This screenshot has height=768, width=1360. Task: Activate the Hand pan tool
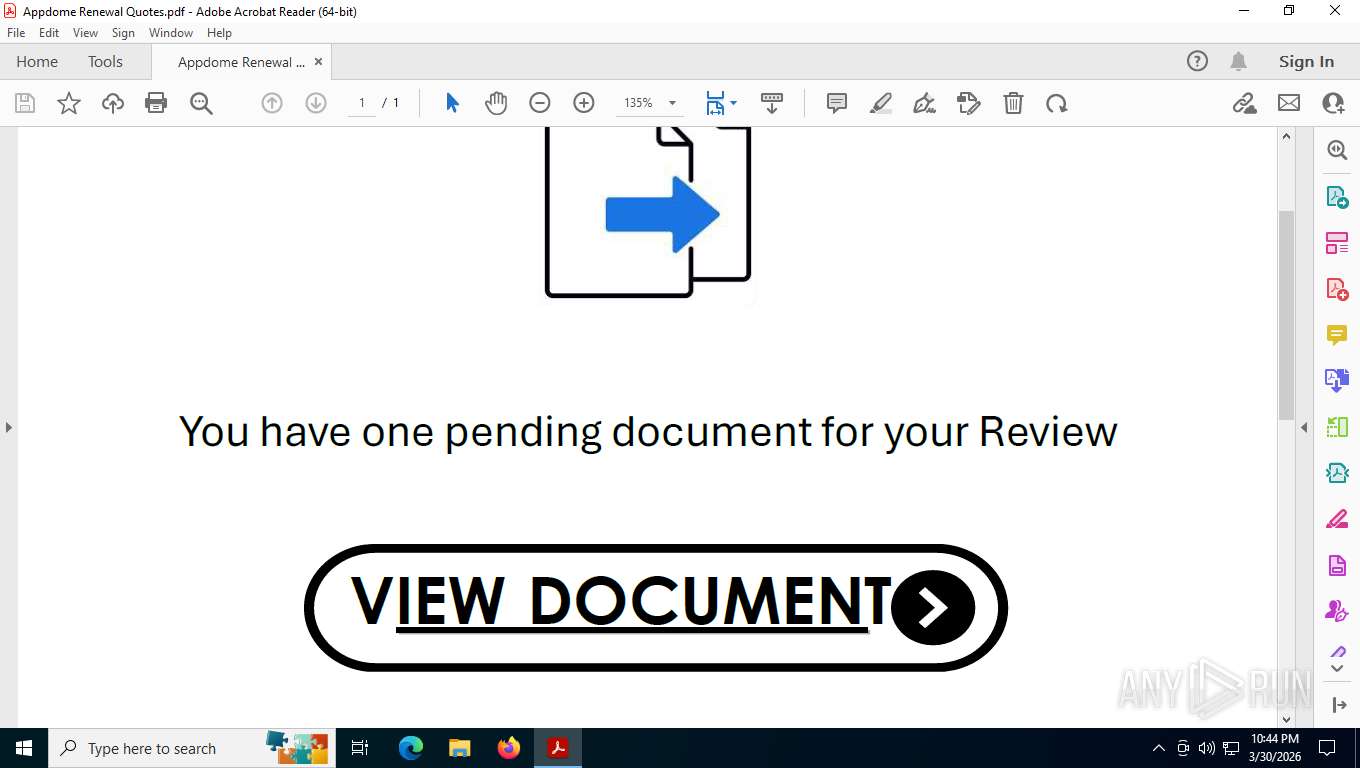pyautogui.click(x=496, y=103)
